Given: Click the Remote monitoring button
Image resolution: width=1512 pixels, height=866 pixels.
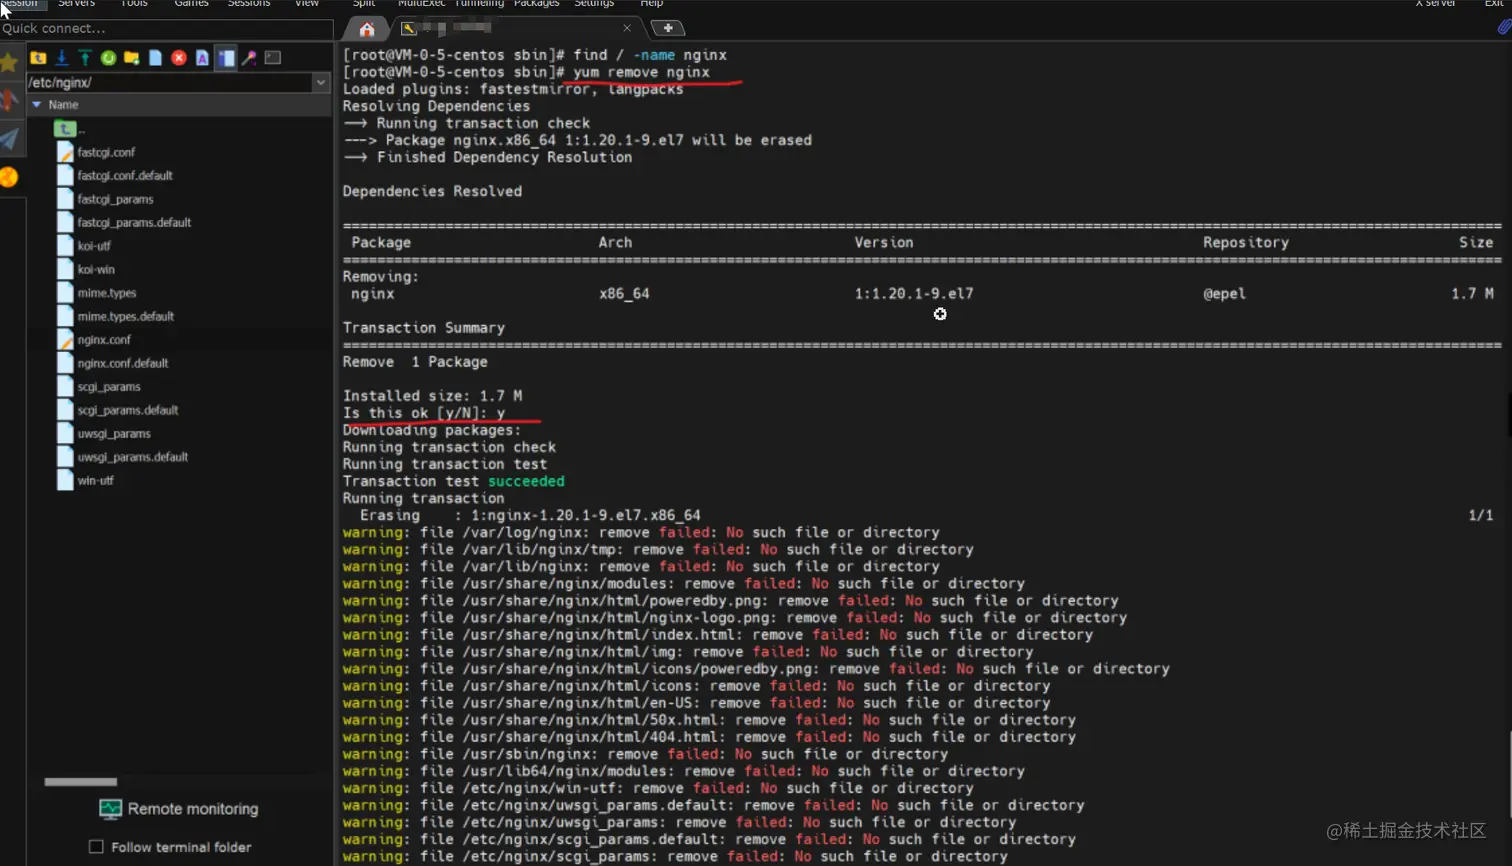Looking at the screenshot, I should 179,809.
